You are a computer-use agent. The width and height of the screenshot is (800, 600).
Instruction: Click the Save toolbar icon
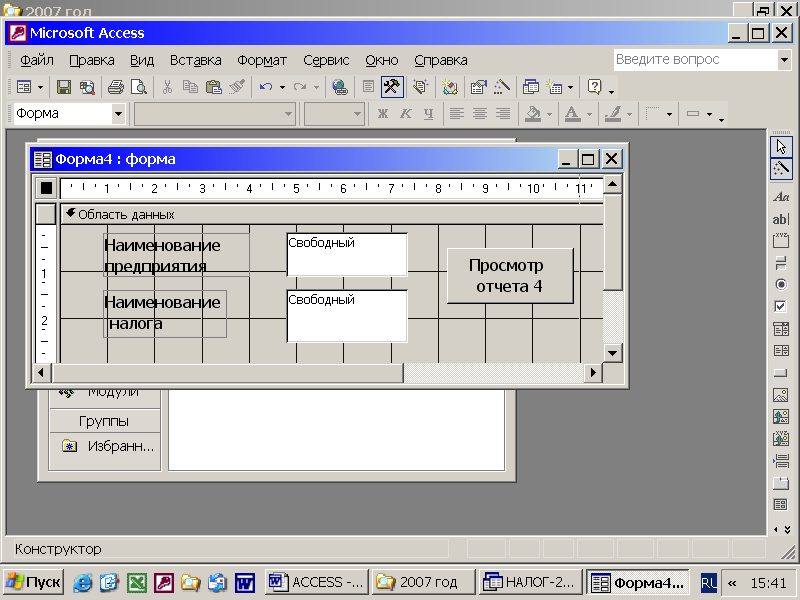pos(64,87)
